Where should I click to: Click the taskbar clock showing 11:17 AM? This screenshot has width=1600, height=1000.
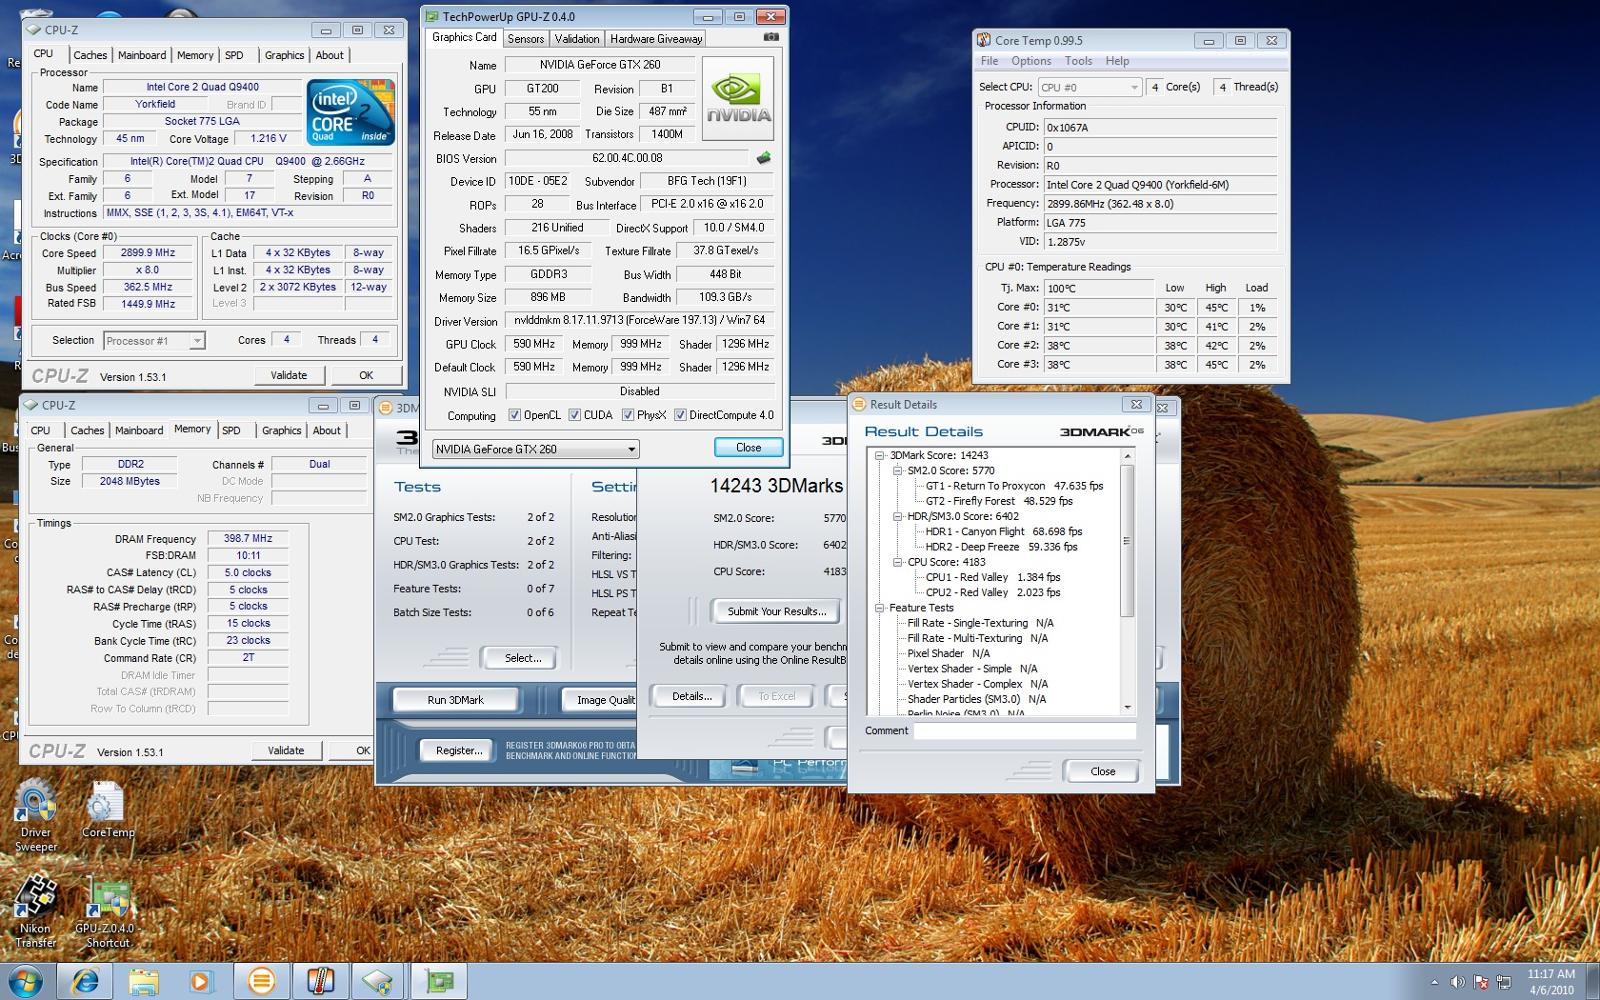click(1551, 974)
